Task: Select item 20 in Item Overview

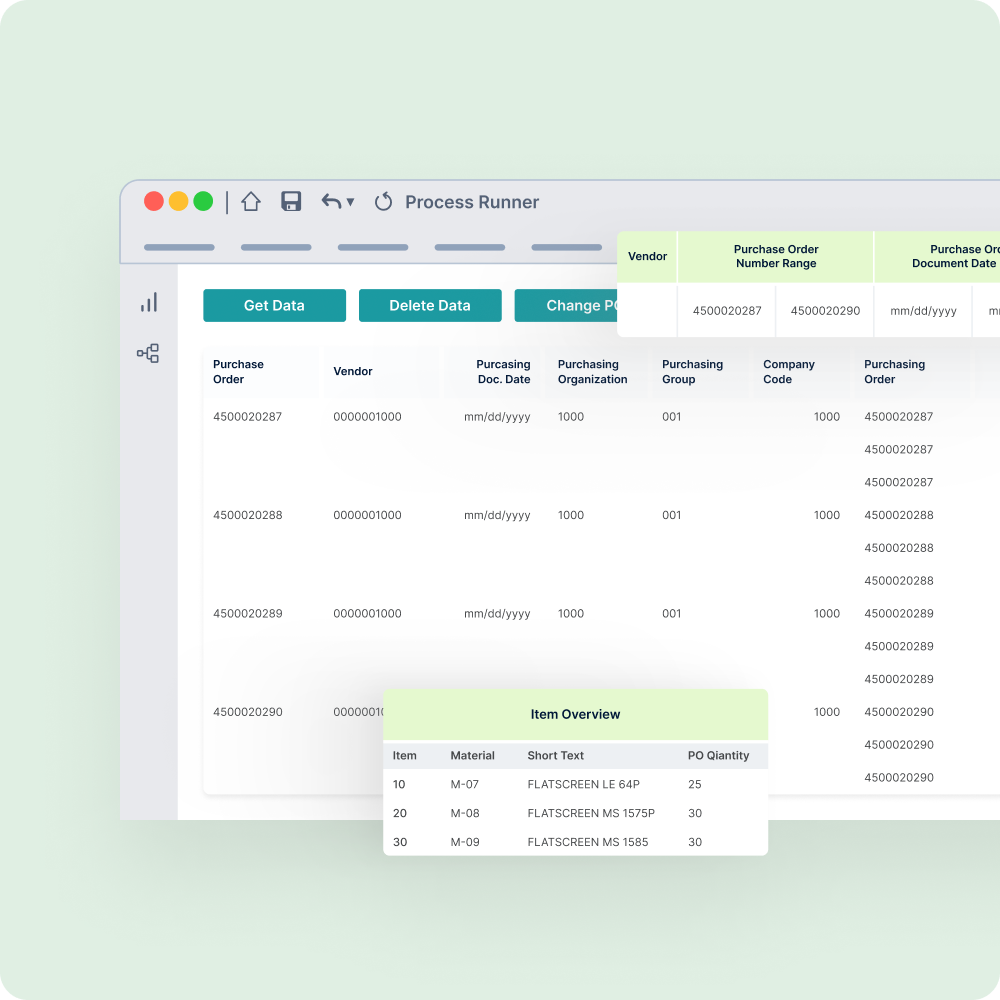Action: (400, 813)
